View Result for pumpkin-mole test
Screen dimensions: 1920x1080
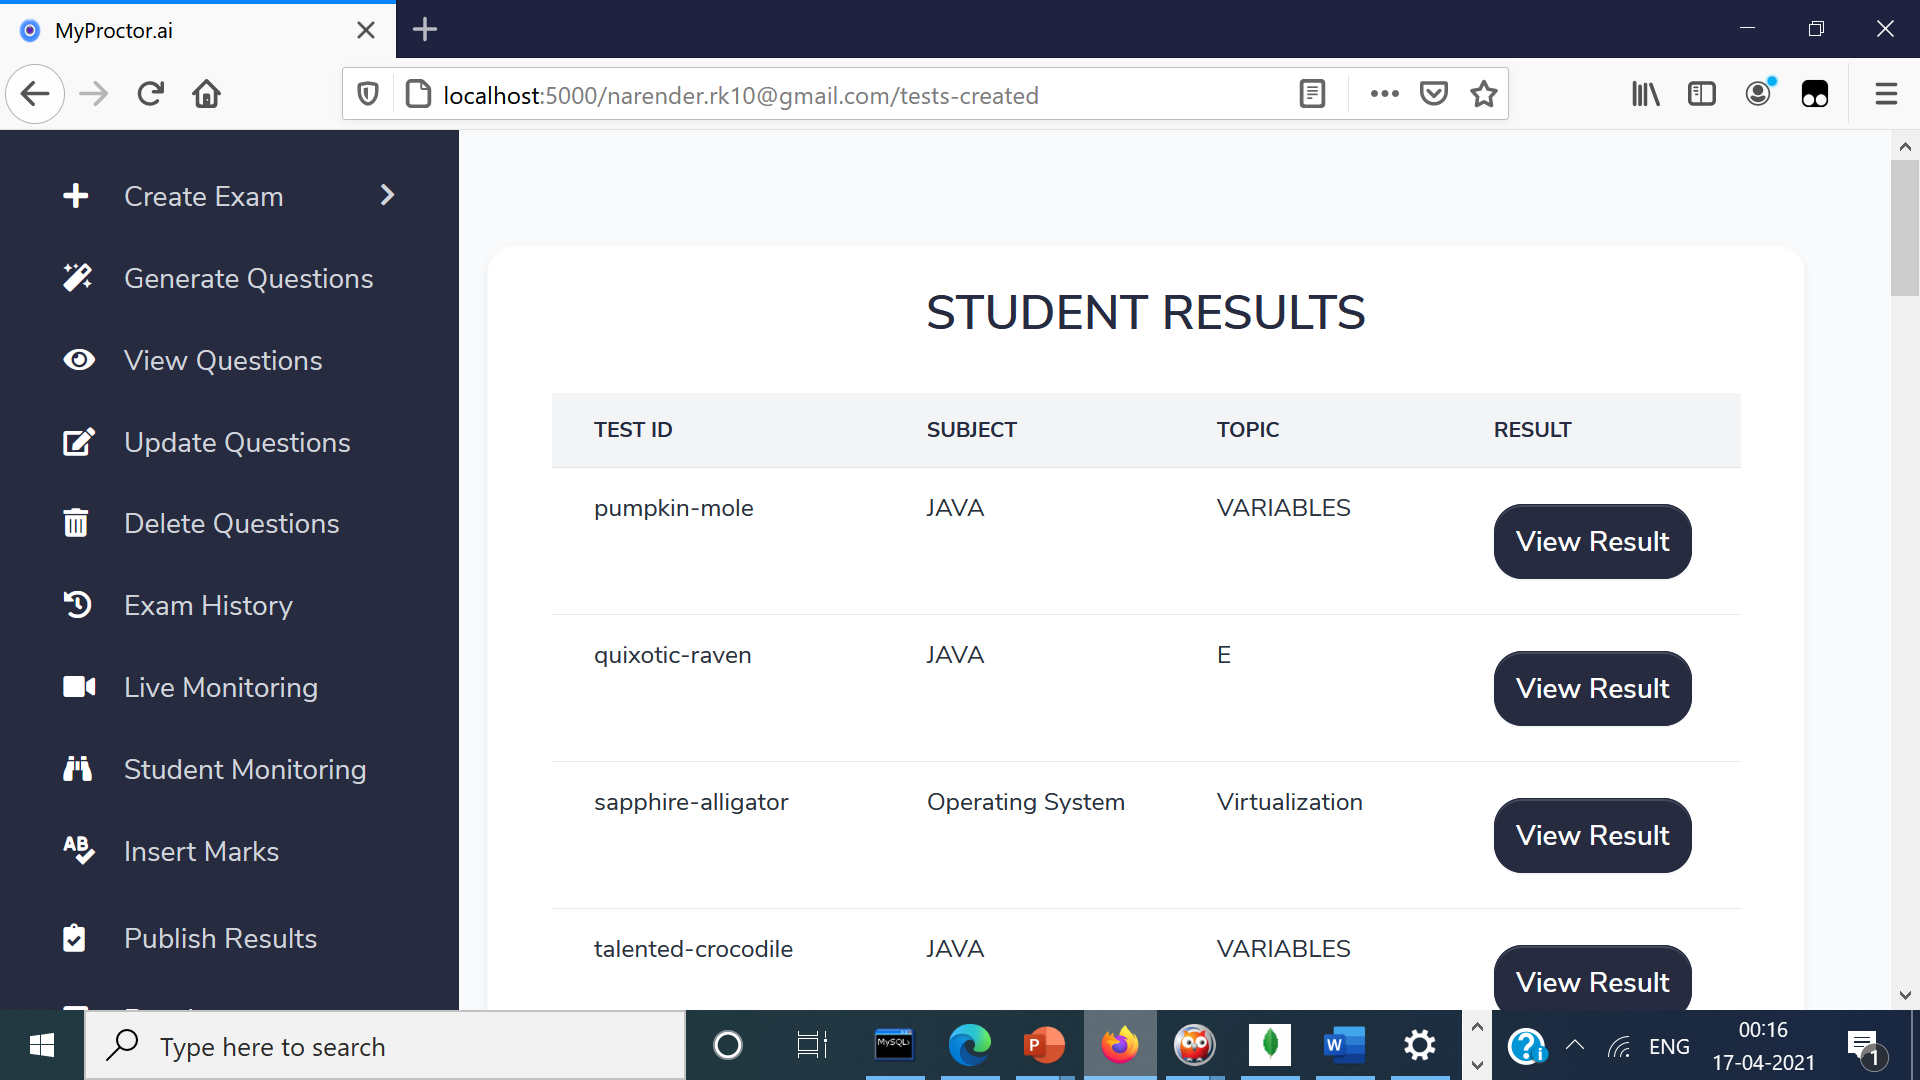point(1592,541)
